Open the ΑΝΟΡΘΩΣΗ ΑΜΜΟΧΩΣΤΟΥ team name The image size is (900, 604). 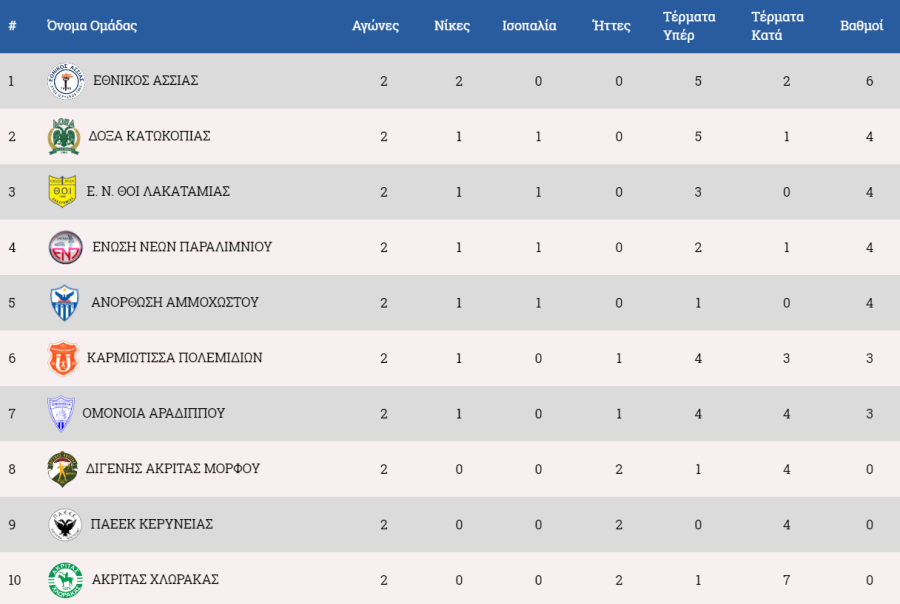coord(175,302)
